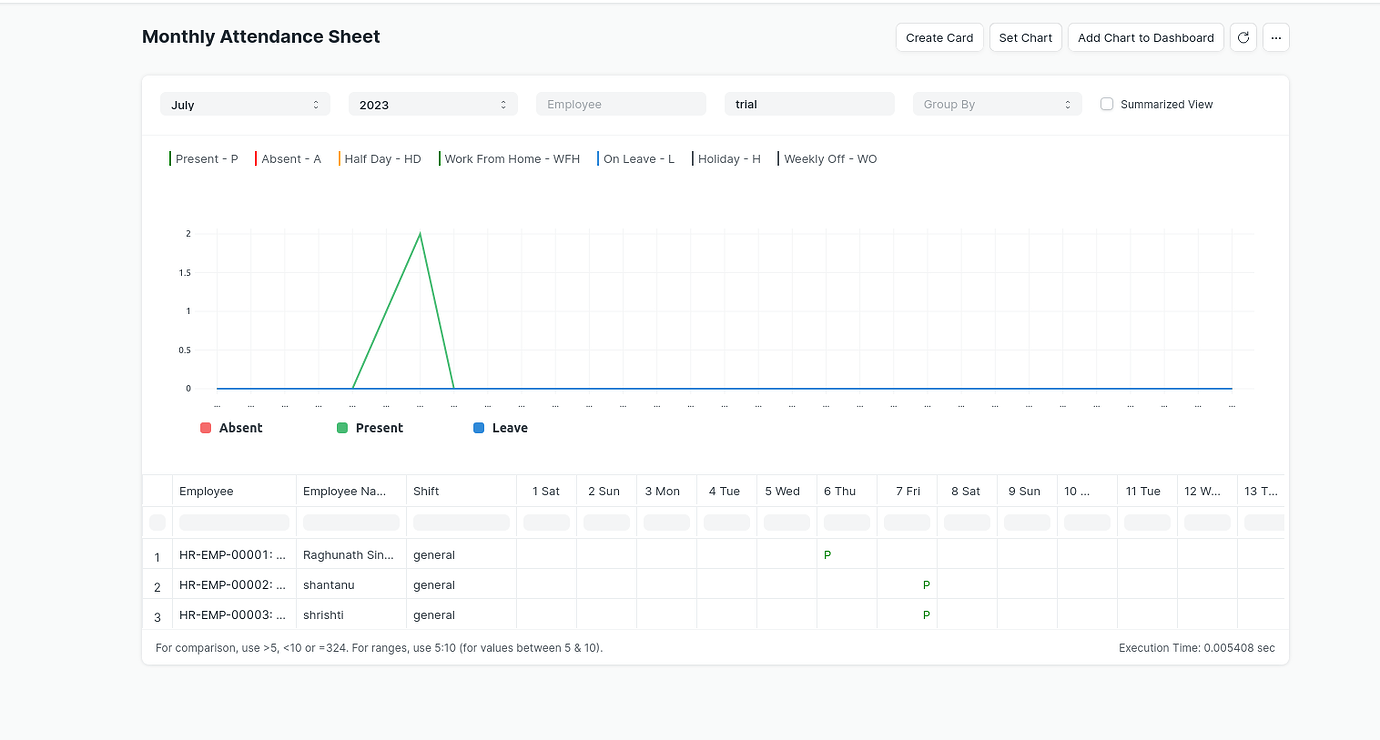Open the ellipsis more-options menu

1276,37
